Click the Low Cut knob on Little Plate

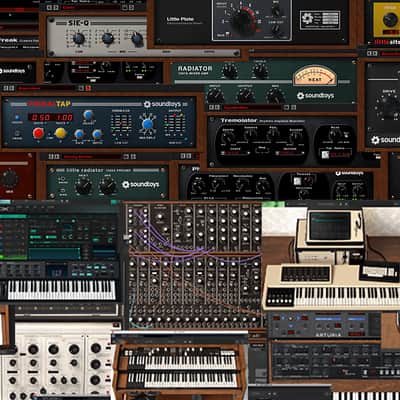click(x=277, y=29)
